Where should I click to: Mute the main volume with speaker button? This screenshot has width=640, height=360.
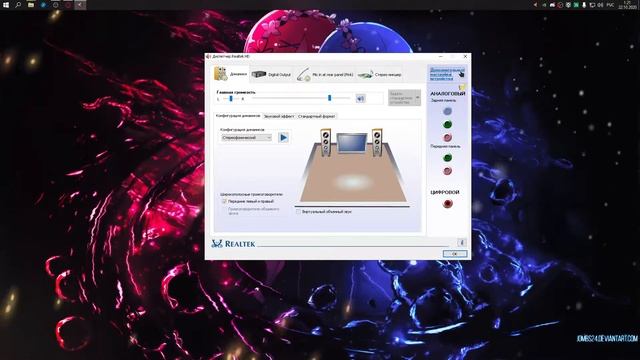point(360,98)
